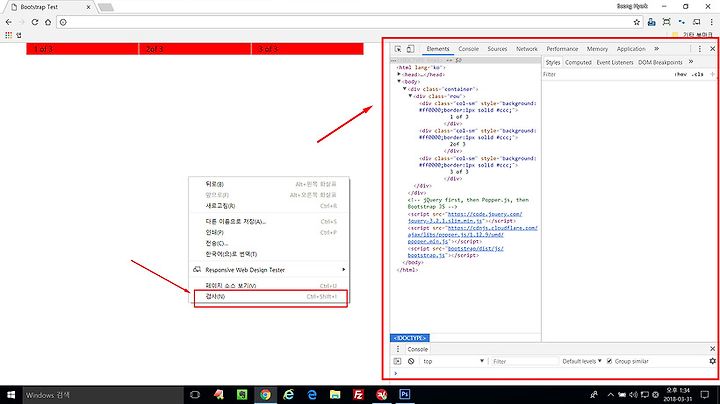Close the console drawer
Image resolution: width=720 pixels, height=404 pixels.
click(712, 349)
